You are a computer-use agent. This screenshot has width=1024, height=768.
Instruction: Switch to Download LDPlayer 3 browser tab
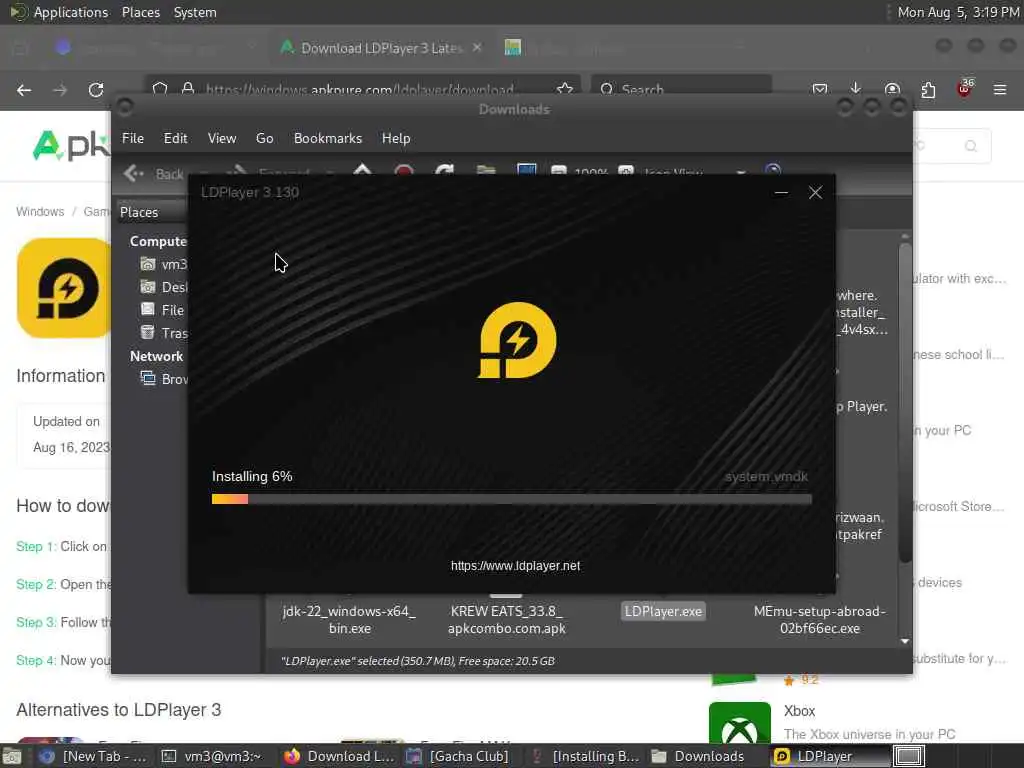coord(381,48)
